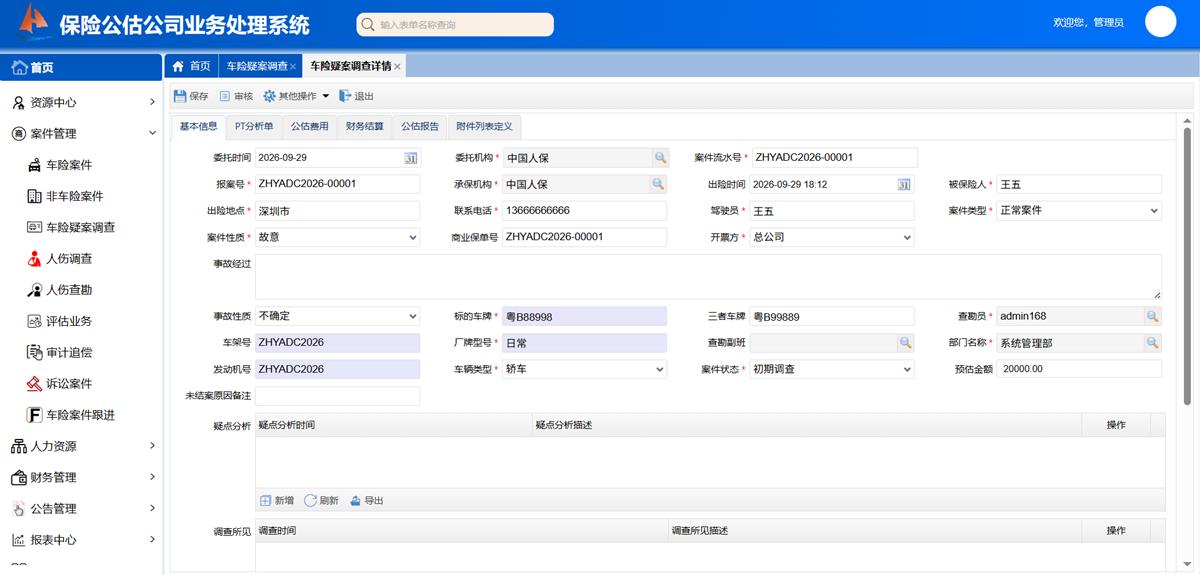Click the 出险地点 input field
1200x575 pixels.
[x=337, y=211]
